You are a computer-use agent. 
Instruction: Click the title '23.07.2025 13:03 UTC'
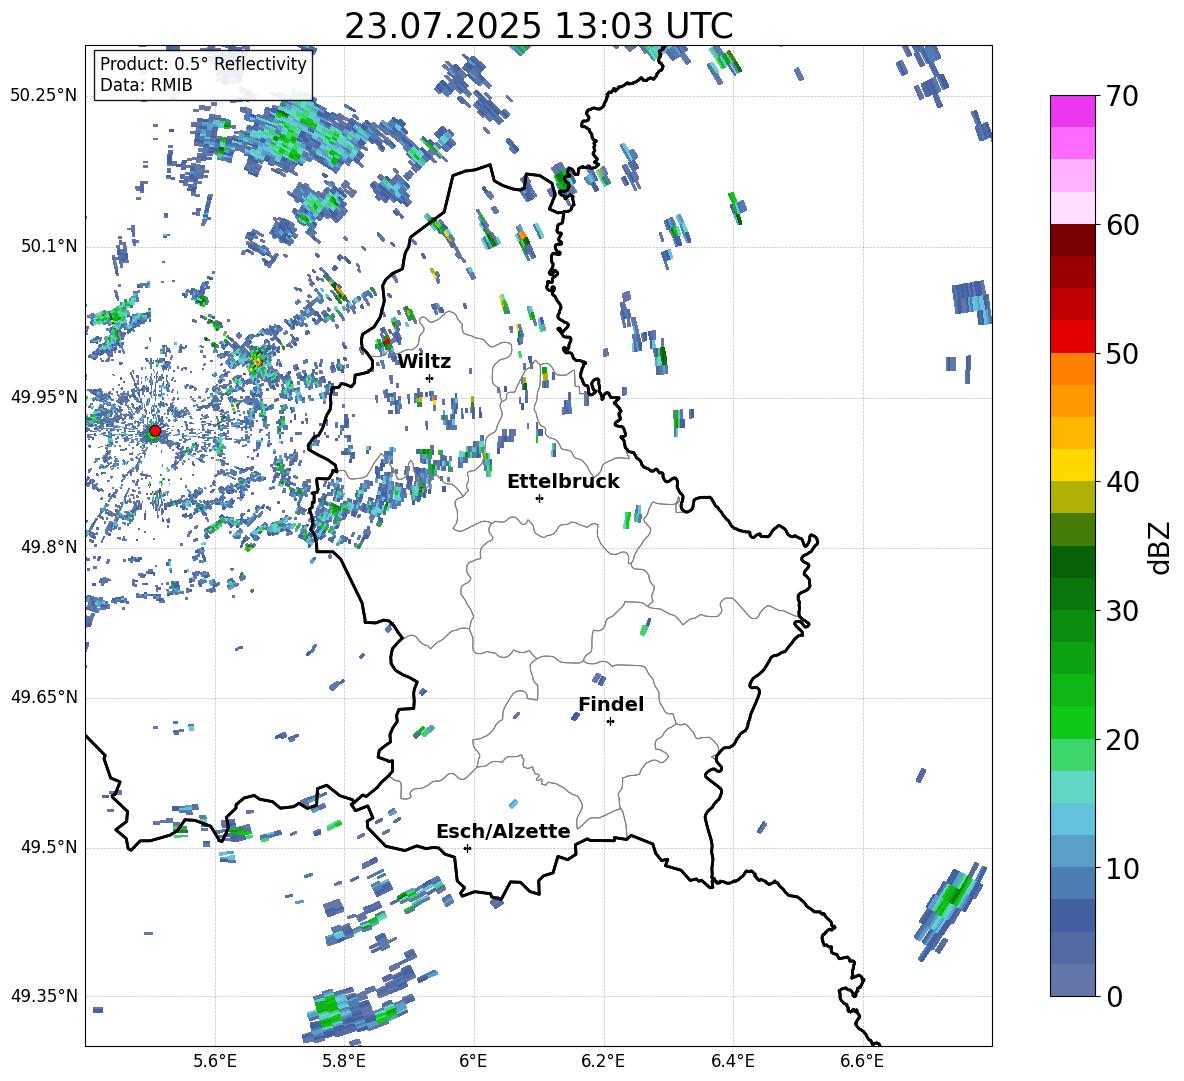[538, 26]
